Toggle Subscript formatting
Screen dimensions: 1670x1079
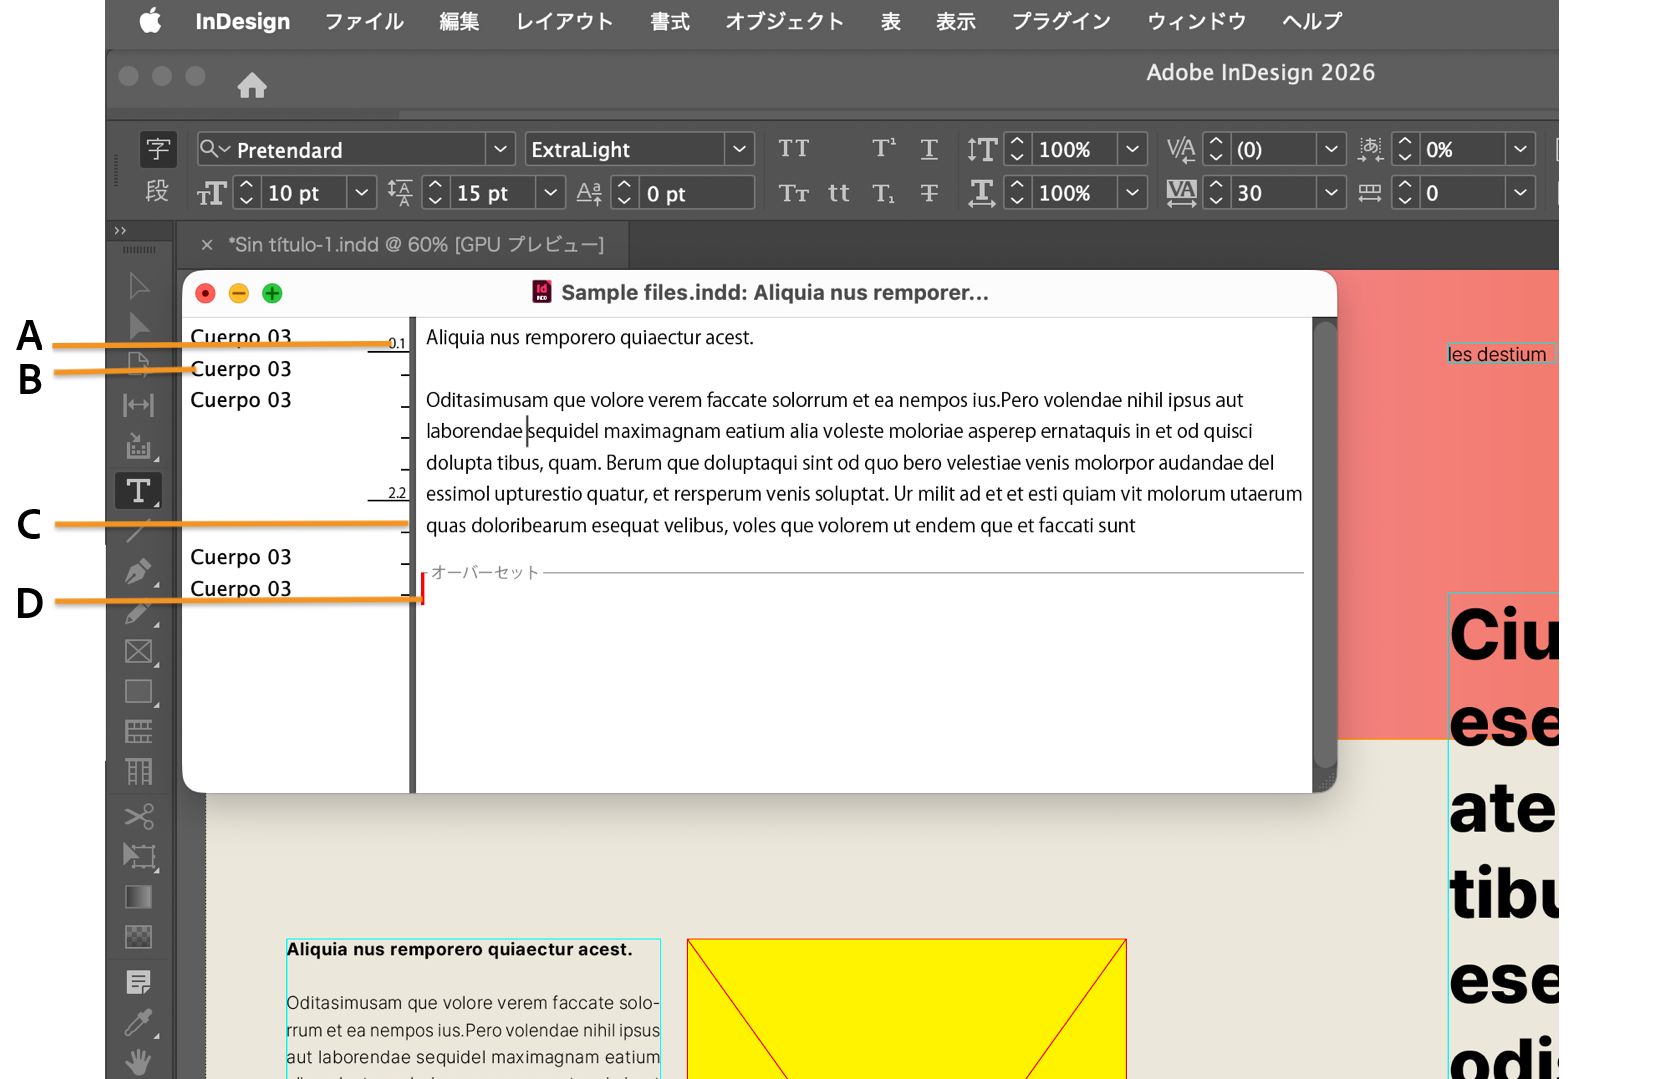pos(884,193)
